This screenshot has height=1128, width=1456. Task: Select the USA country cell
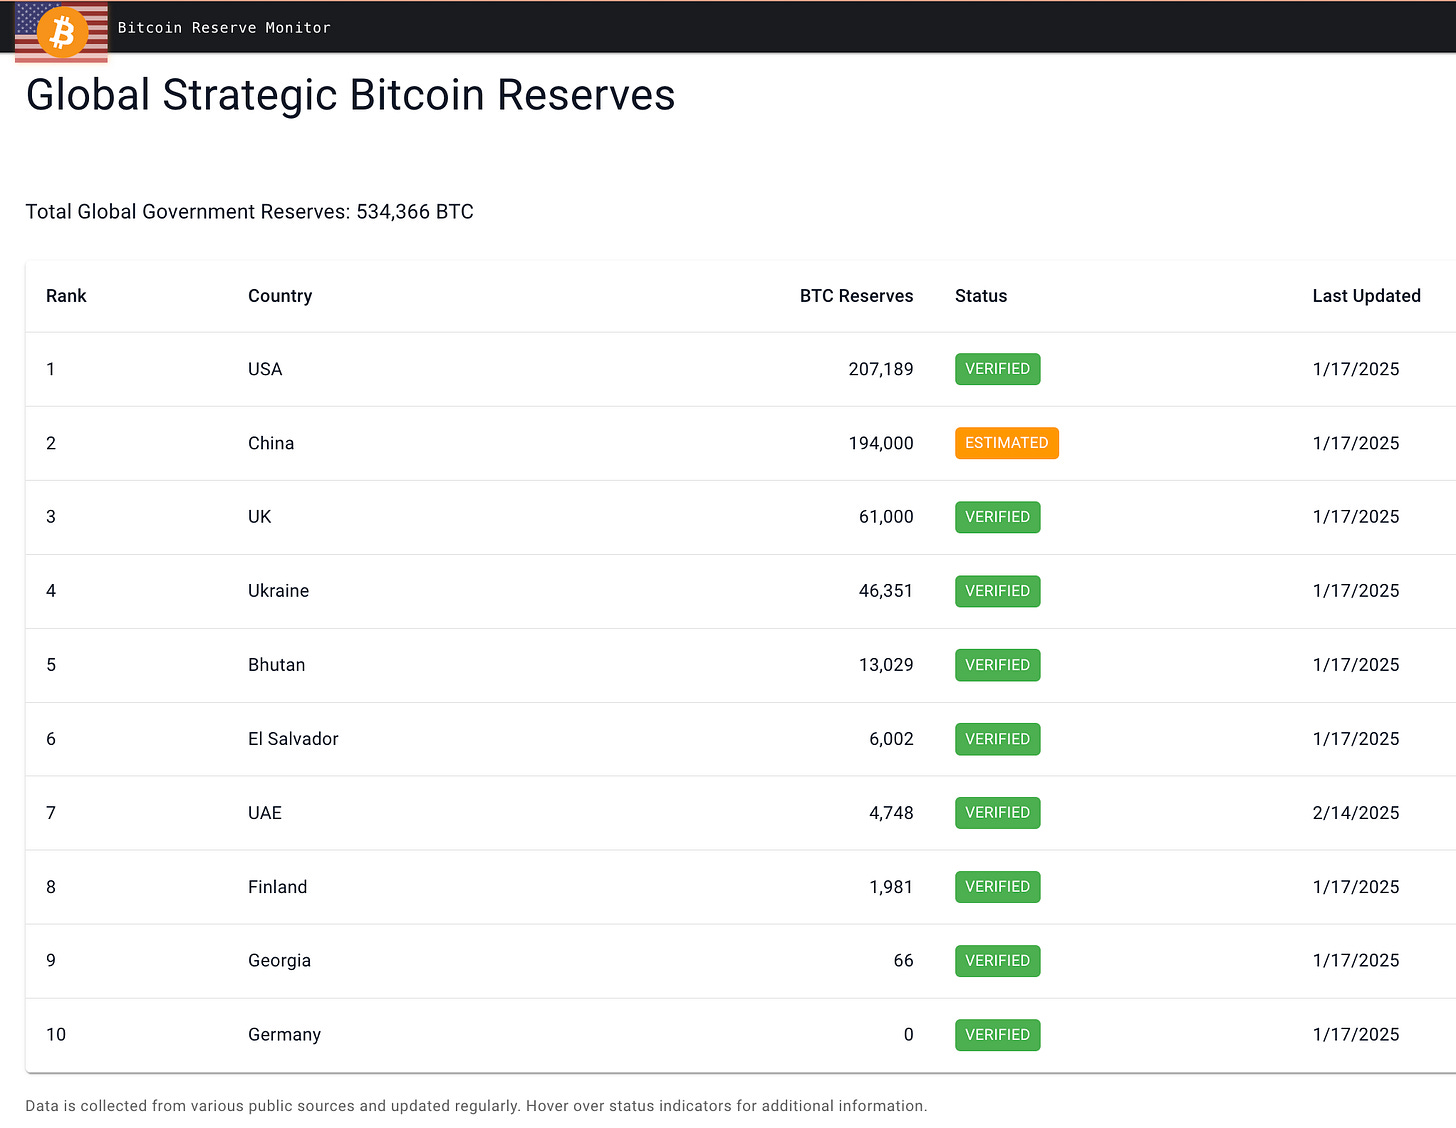click(265, 369)
